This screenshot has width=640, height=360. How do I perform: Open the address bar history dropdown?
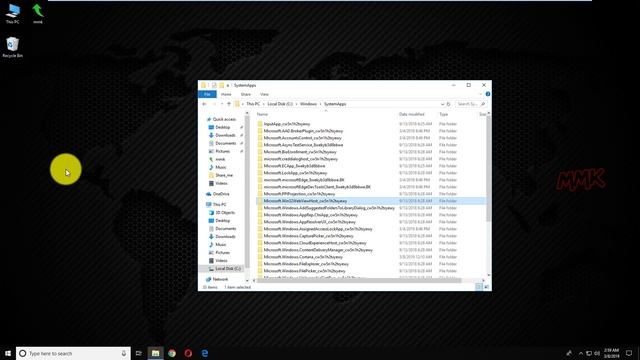tap(442, 104)
